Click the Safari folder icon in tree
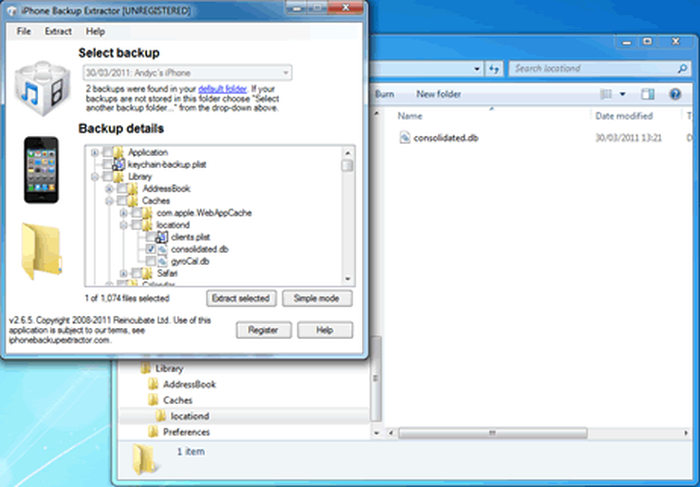The image size is (700, 487). coord(147,273)
